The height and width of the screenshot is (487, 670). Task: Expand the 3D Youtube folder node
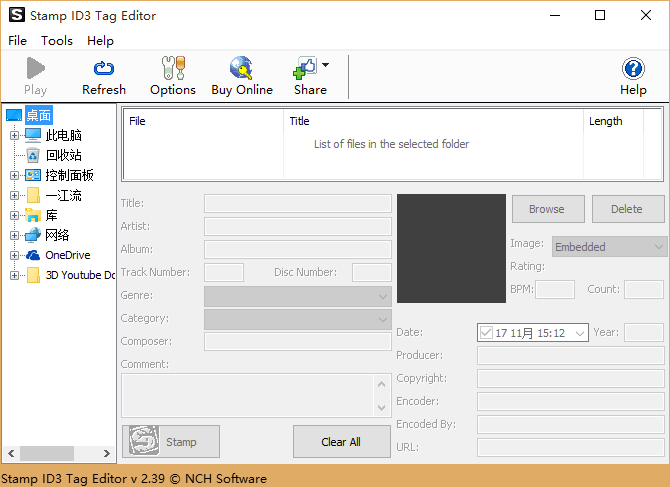click(x=14, y=275)
